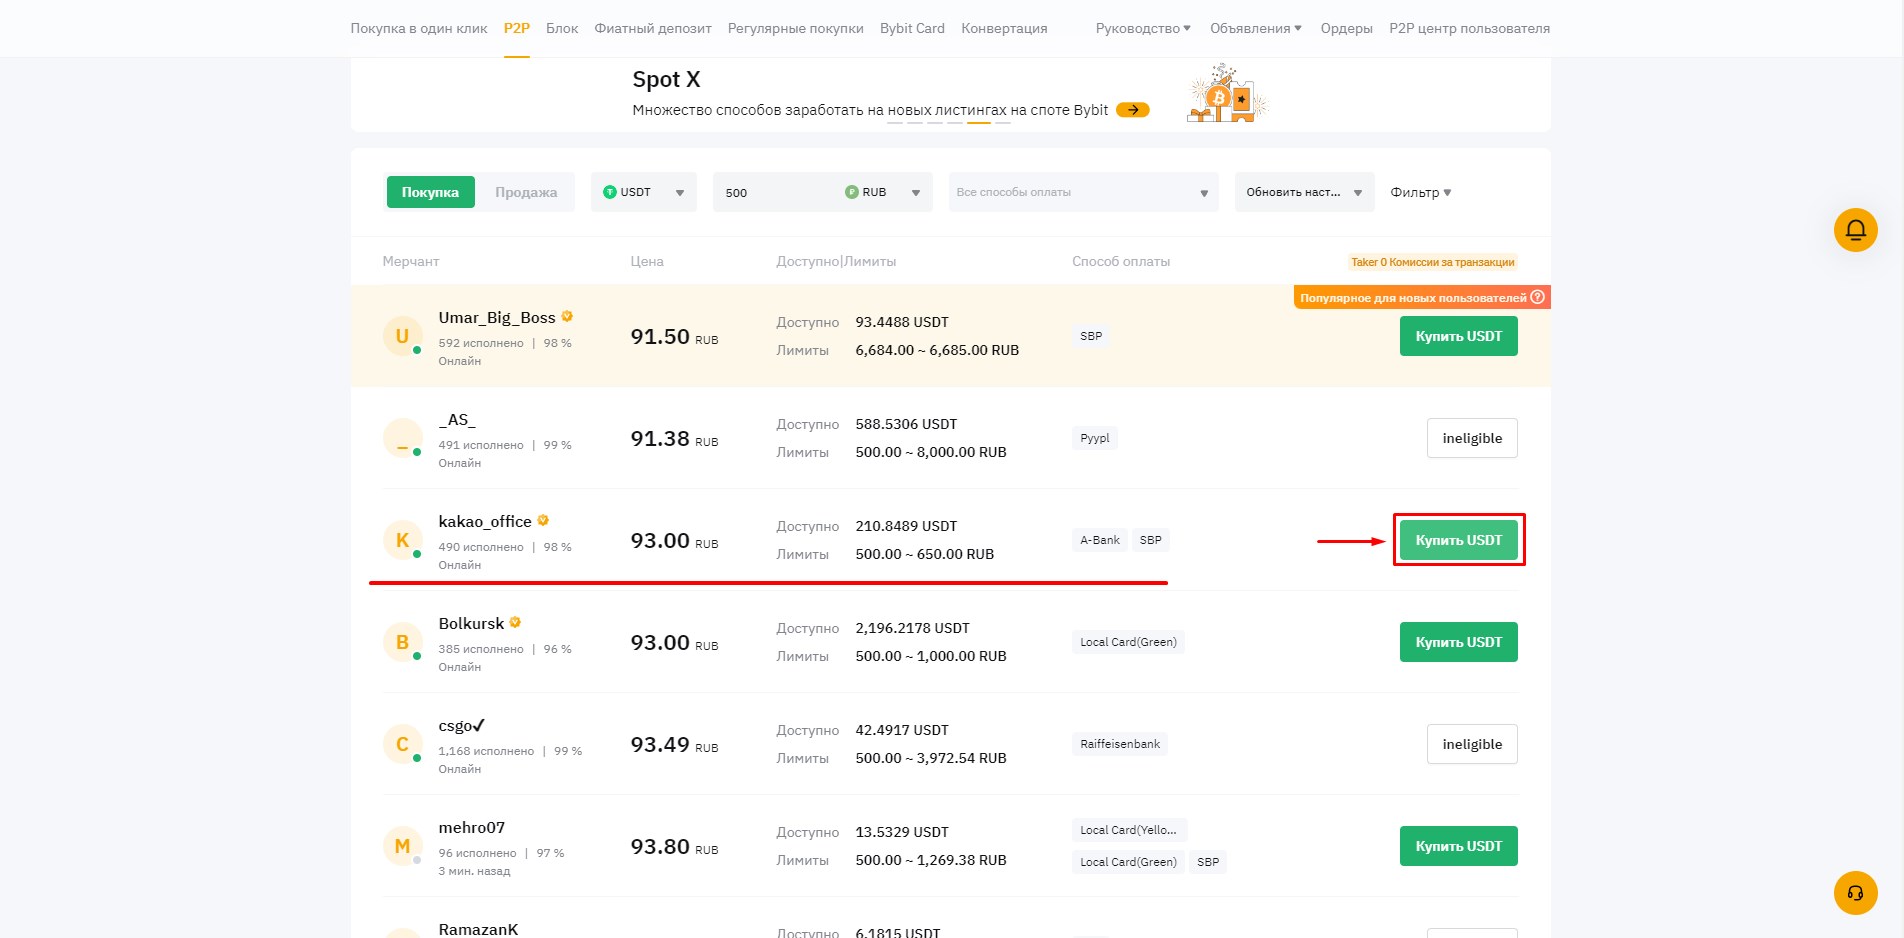This screenshot has height=938, width=1904.
Task: Open the USDT coin dropdown
Action: 645,192
